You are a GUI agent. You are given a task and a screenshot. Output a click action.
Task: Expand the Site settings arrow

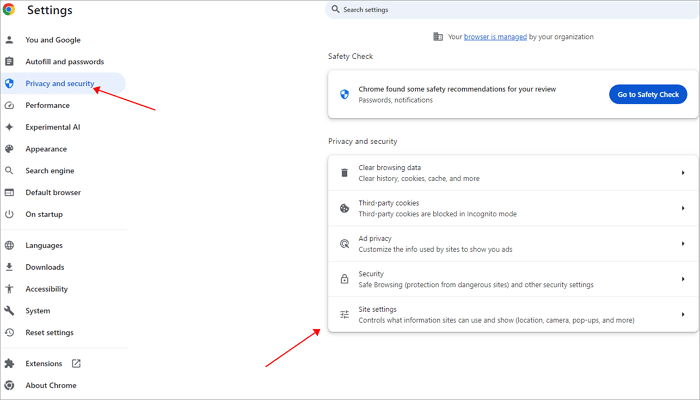point(683,315)
